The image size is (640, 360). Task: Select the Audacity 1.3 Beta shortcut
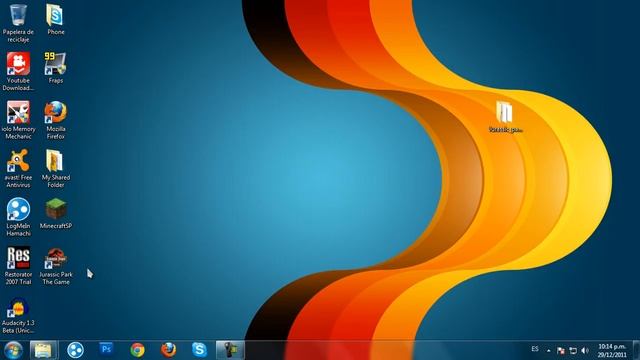[x=18, y=315]
